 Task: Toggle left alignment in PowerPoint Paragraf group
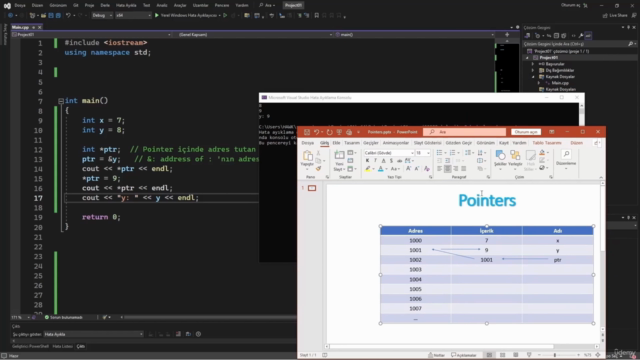(x=439, y=169)
